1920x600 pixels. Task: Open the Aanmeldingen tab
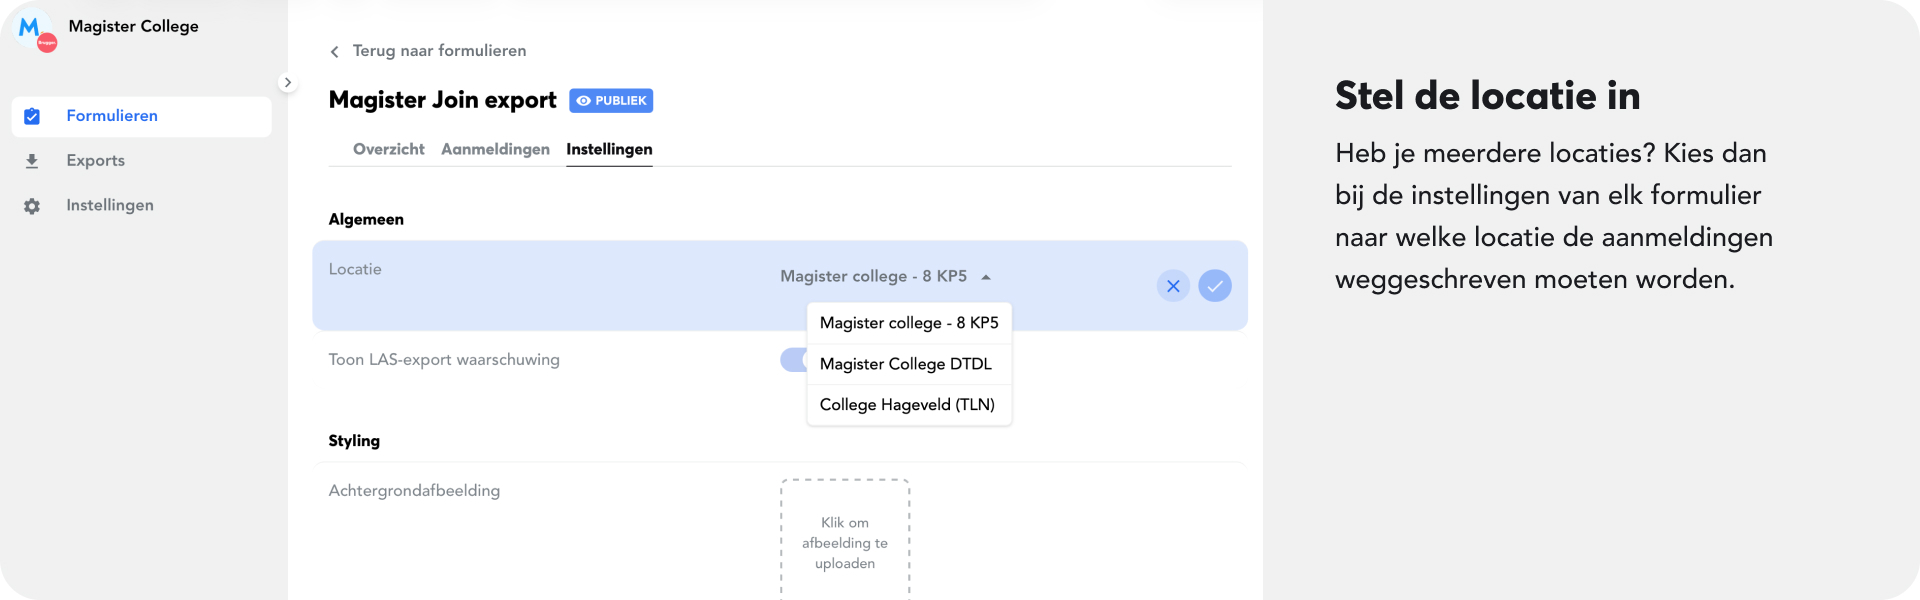[495, 149]
